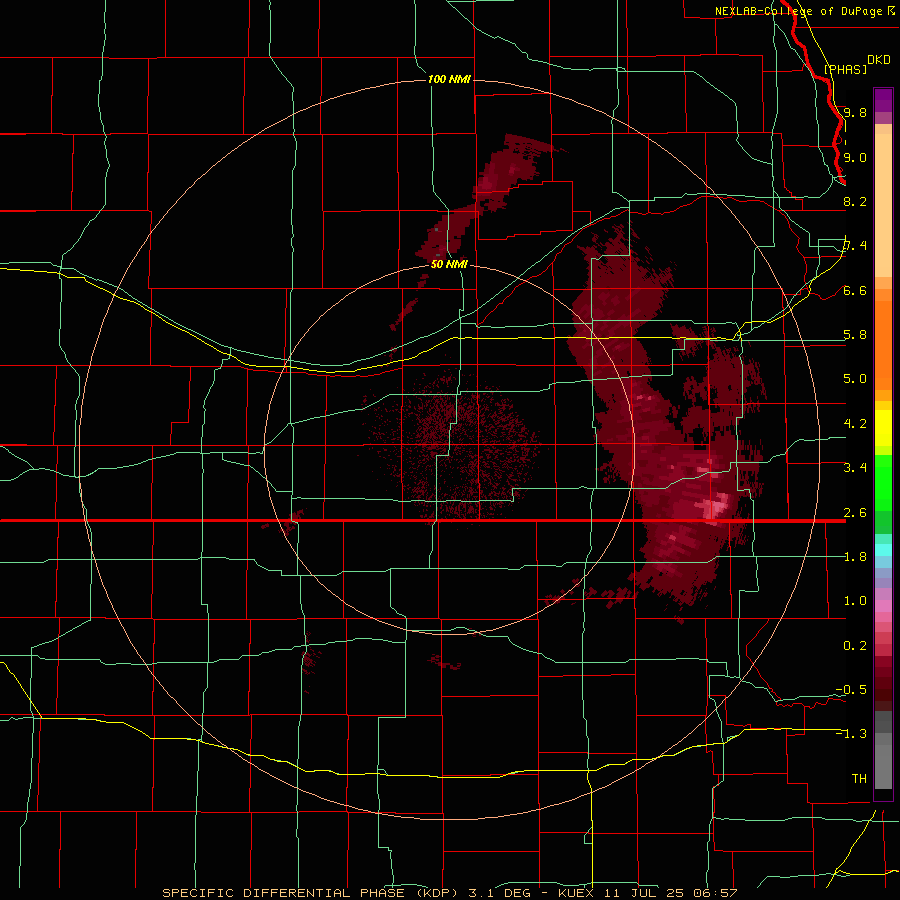Click the 1.0 scale value
This screenshot has width=900, height=900.
(855, 601)
